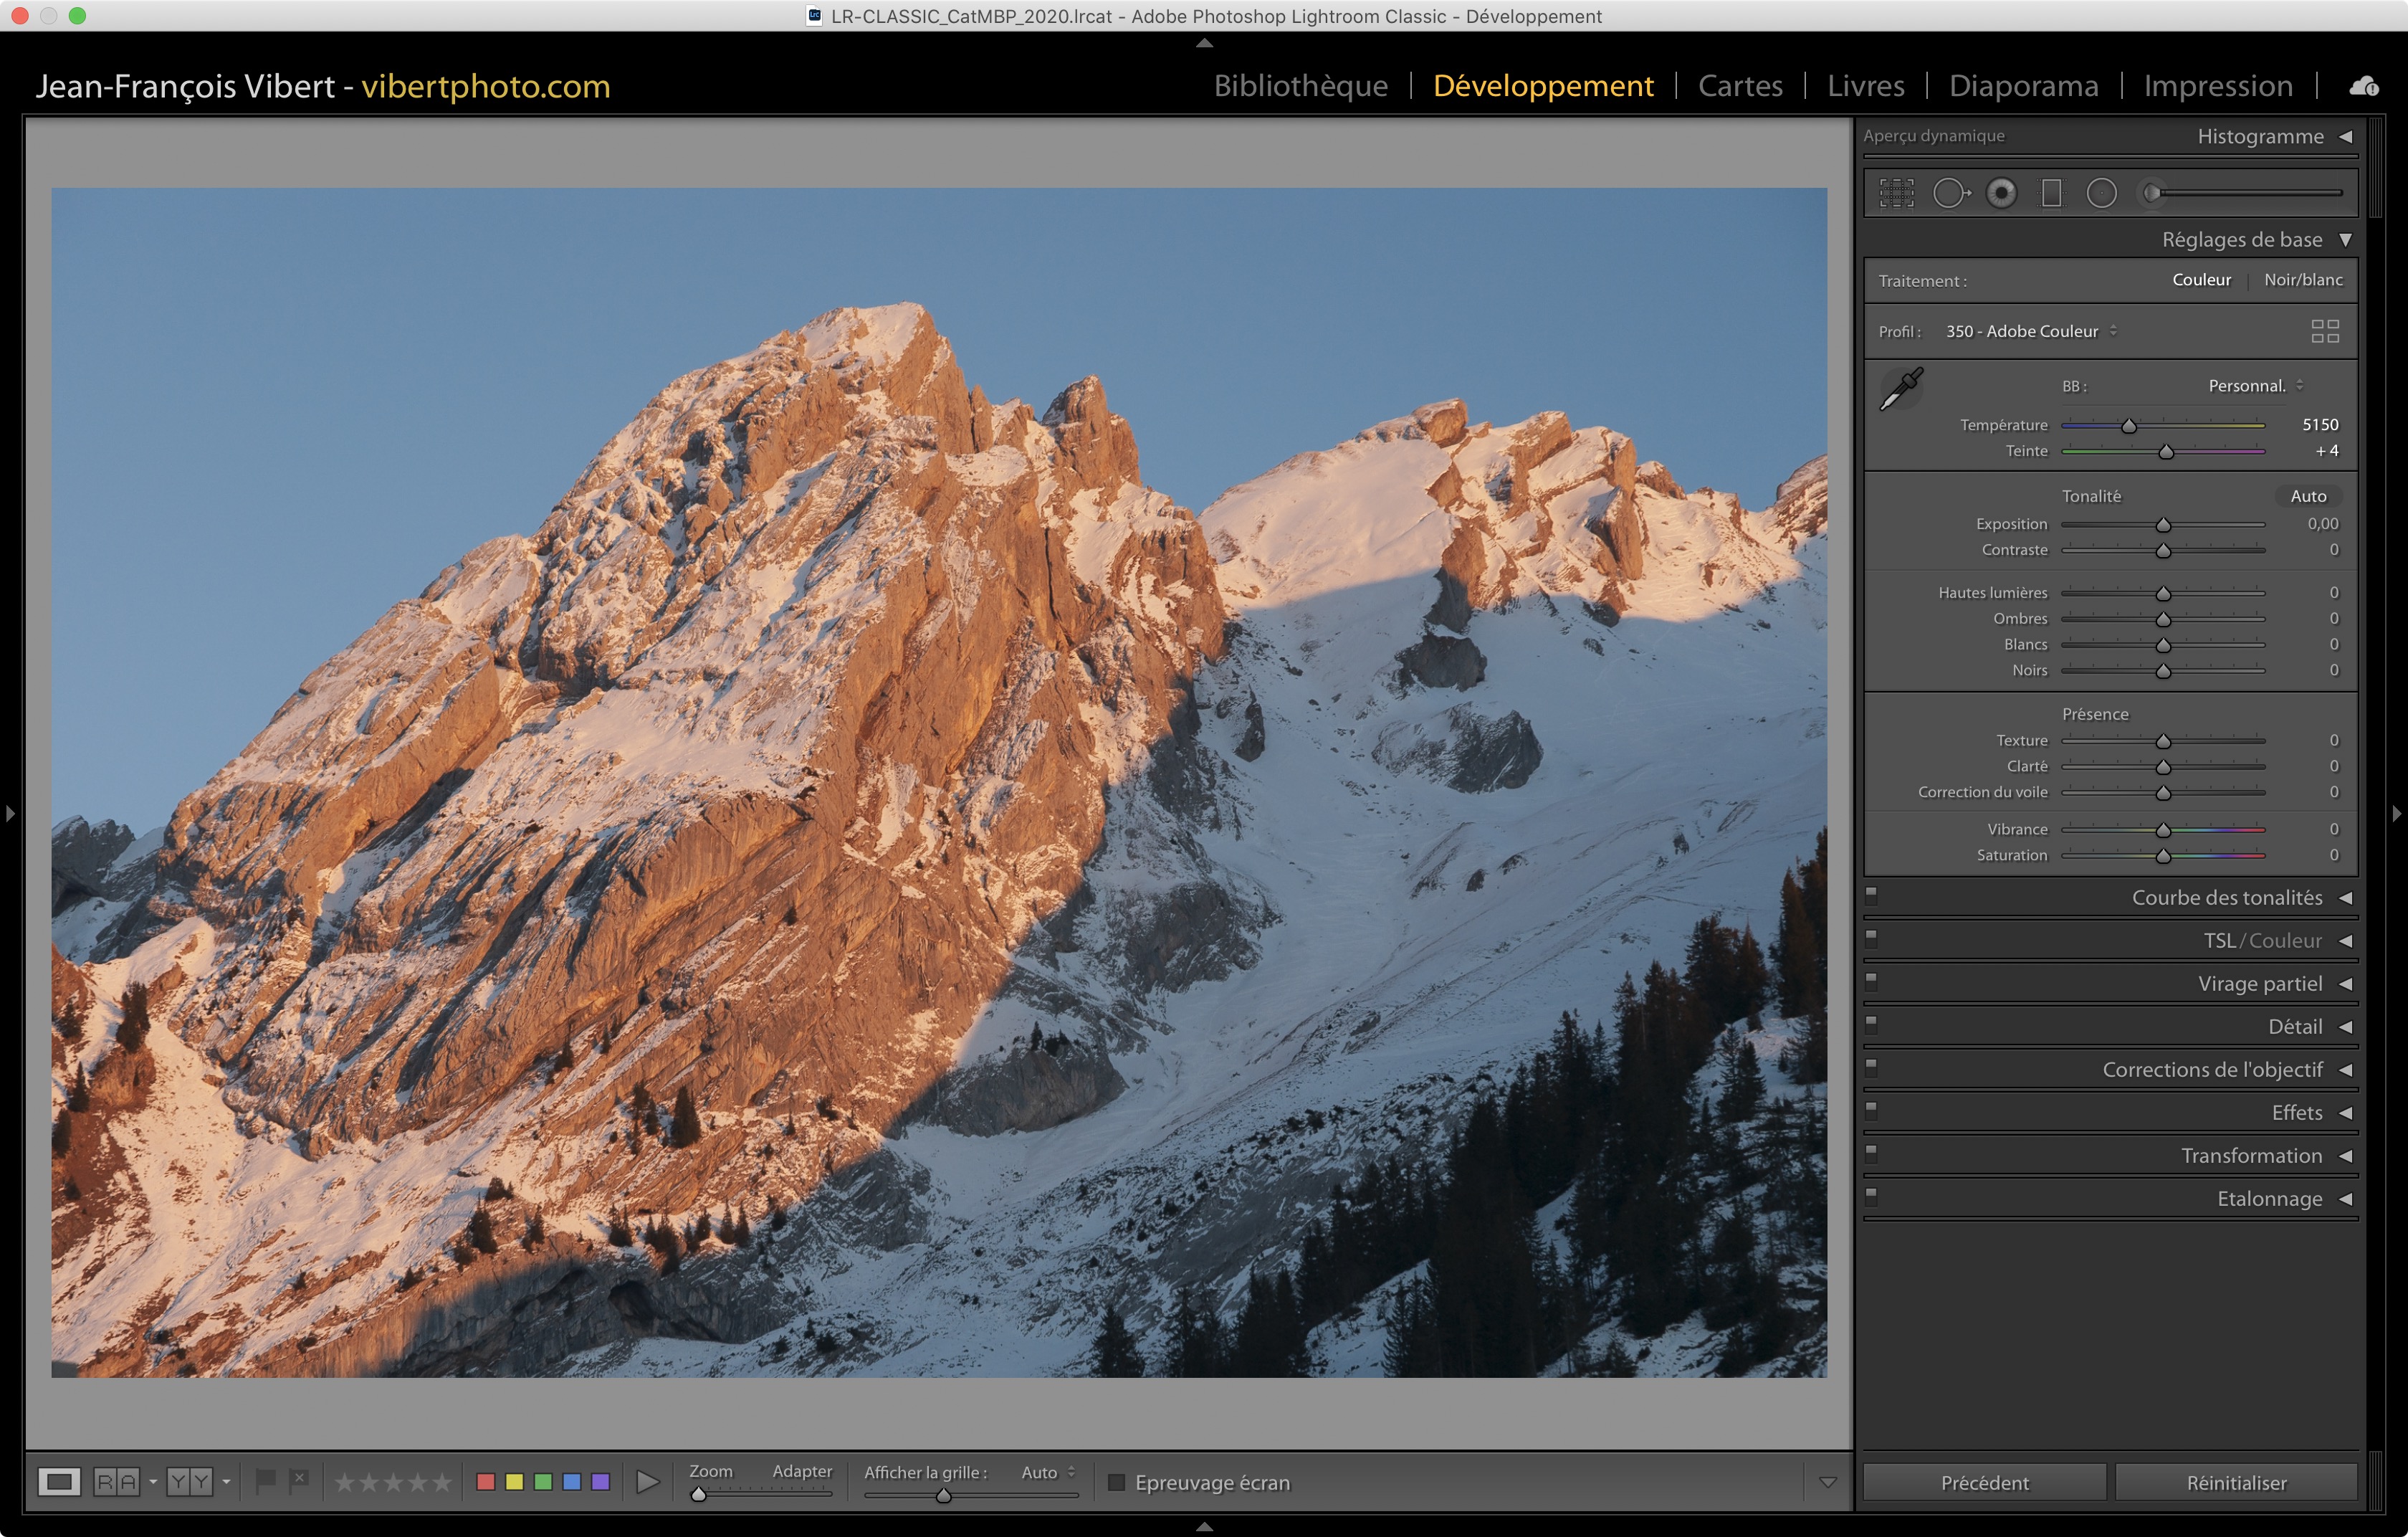This screenshot has width=2408, height=1537.
Task: Select the Graduated filter tool
Action: [2051, 193]
